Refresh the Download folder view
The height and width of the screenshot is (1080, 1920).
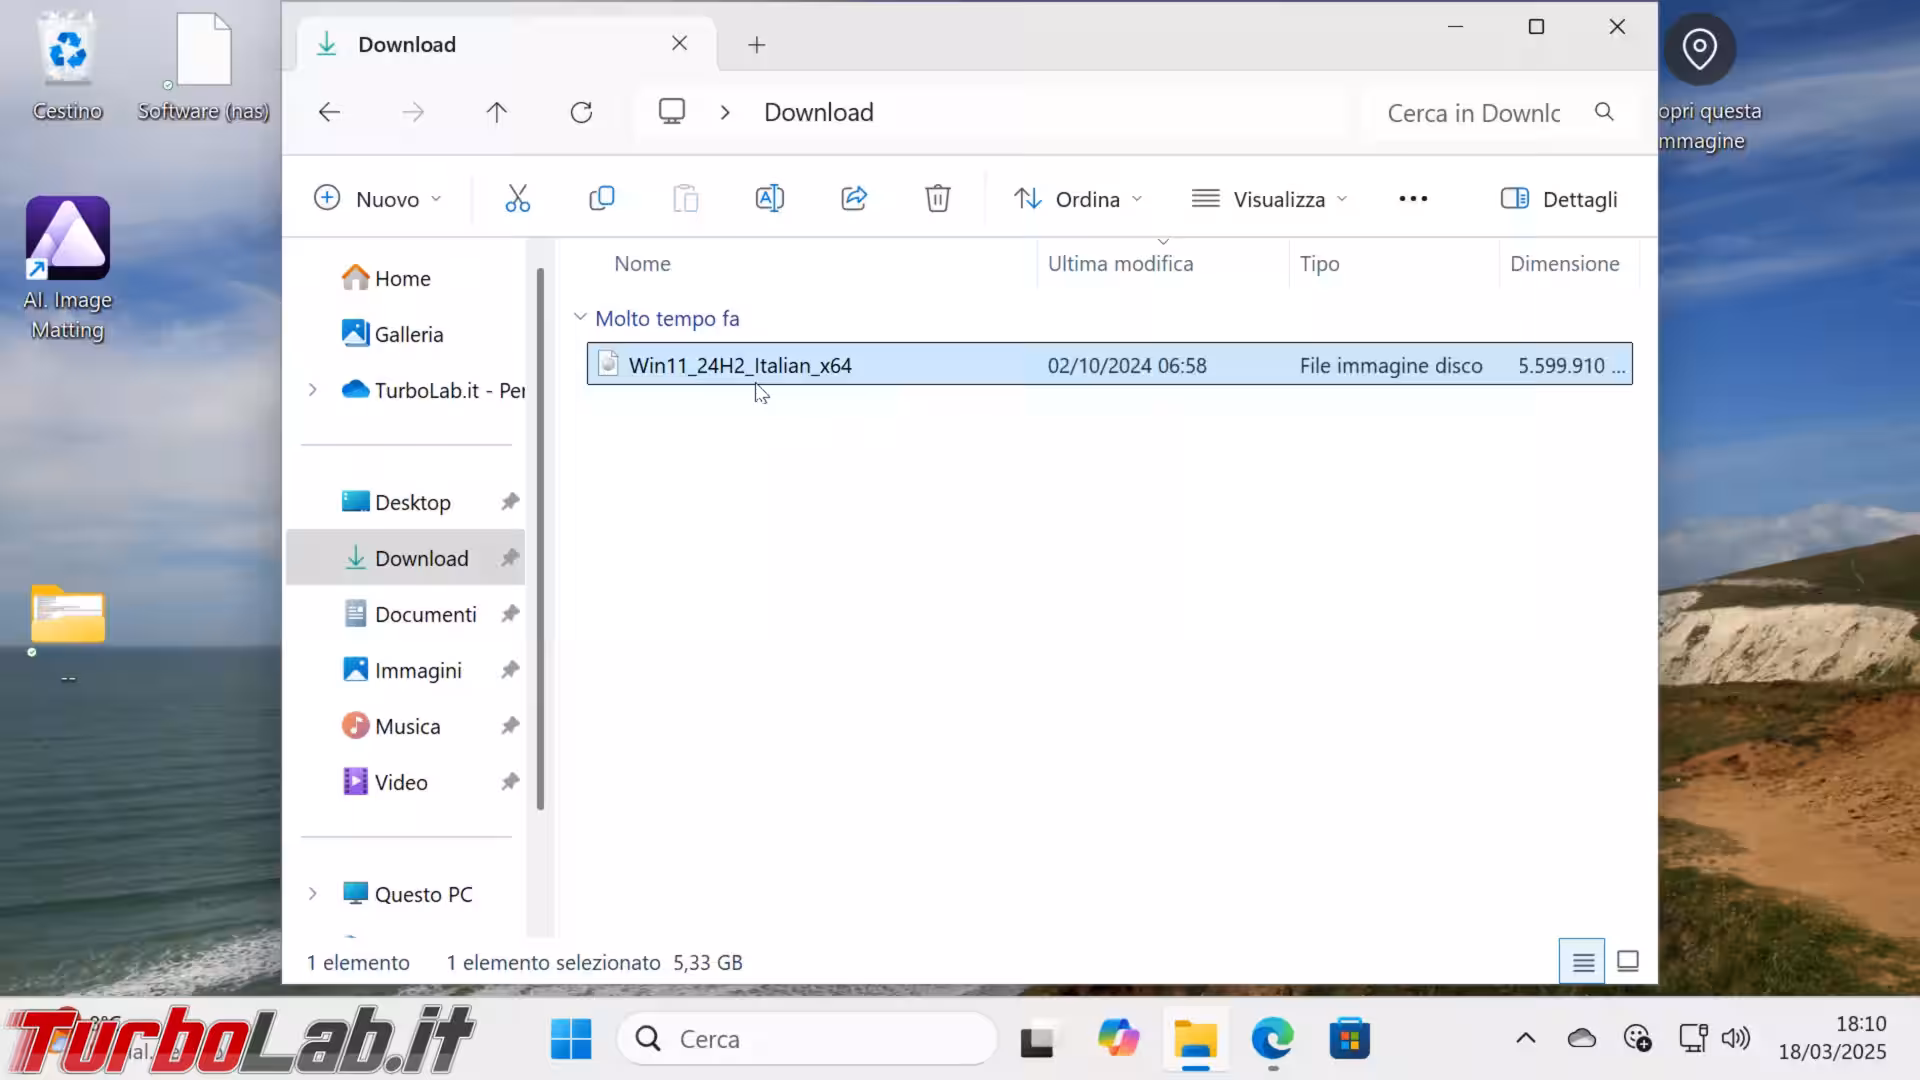click(581, 112)
